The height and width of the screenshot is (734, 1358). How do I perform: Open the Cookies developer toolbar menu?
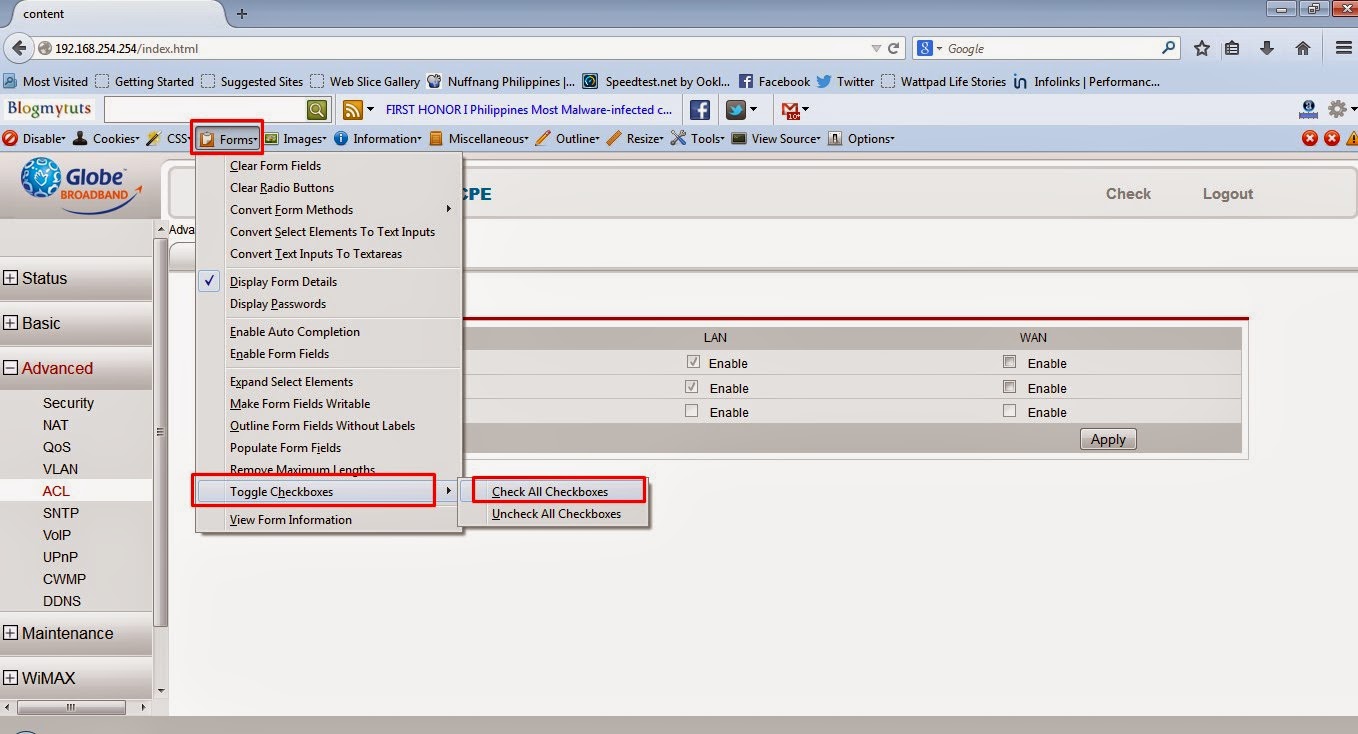pyautogui.click(x=107, y=139)
